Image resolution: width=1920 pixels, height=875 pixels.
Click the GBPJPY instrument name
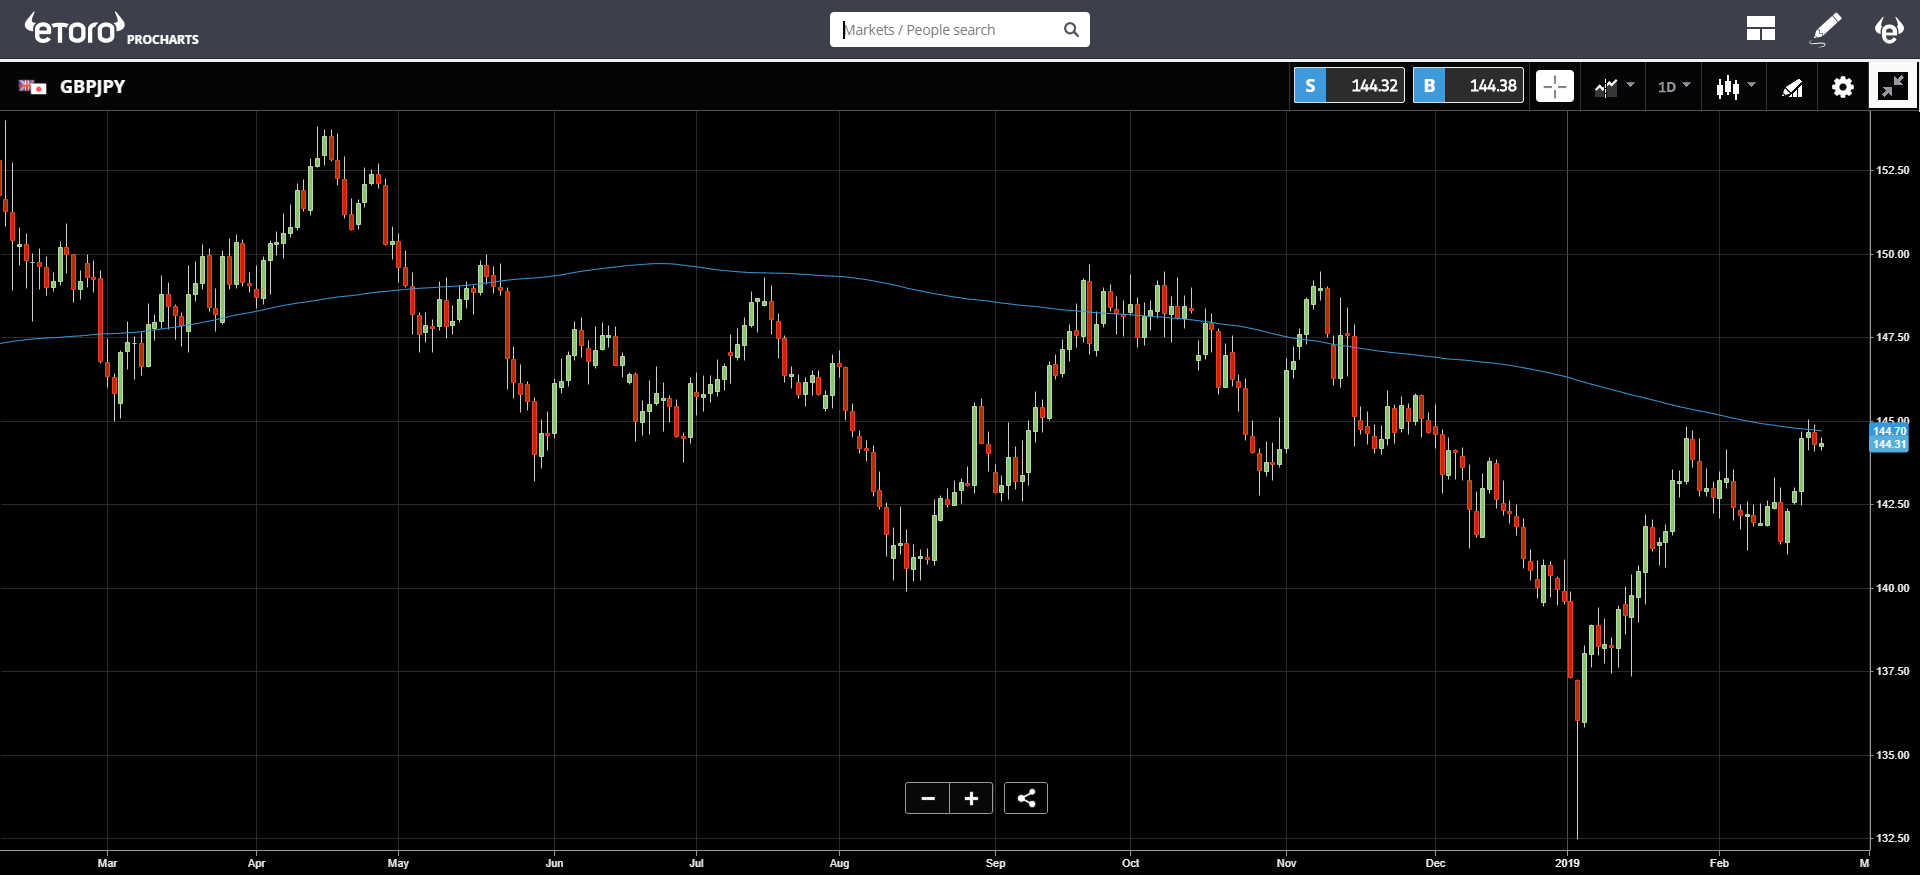click(92, 87)
